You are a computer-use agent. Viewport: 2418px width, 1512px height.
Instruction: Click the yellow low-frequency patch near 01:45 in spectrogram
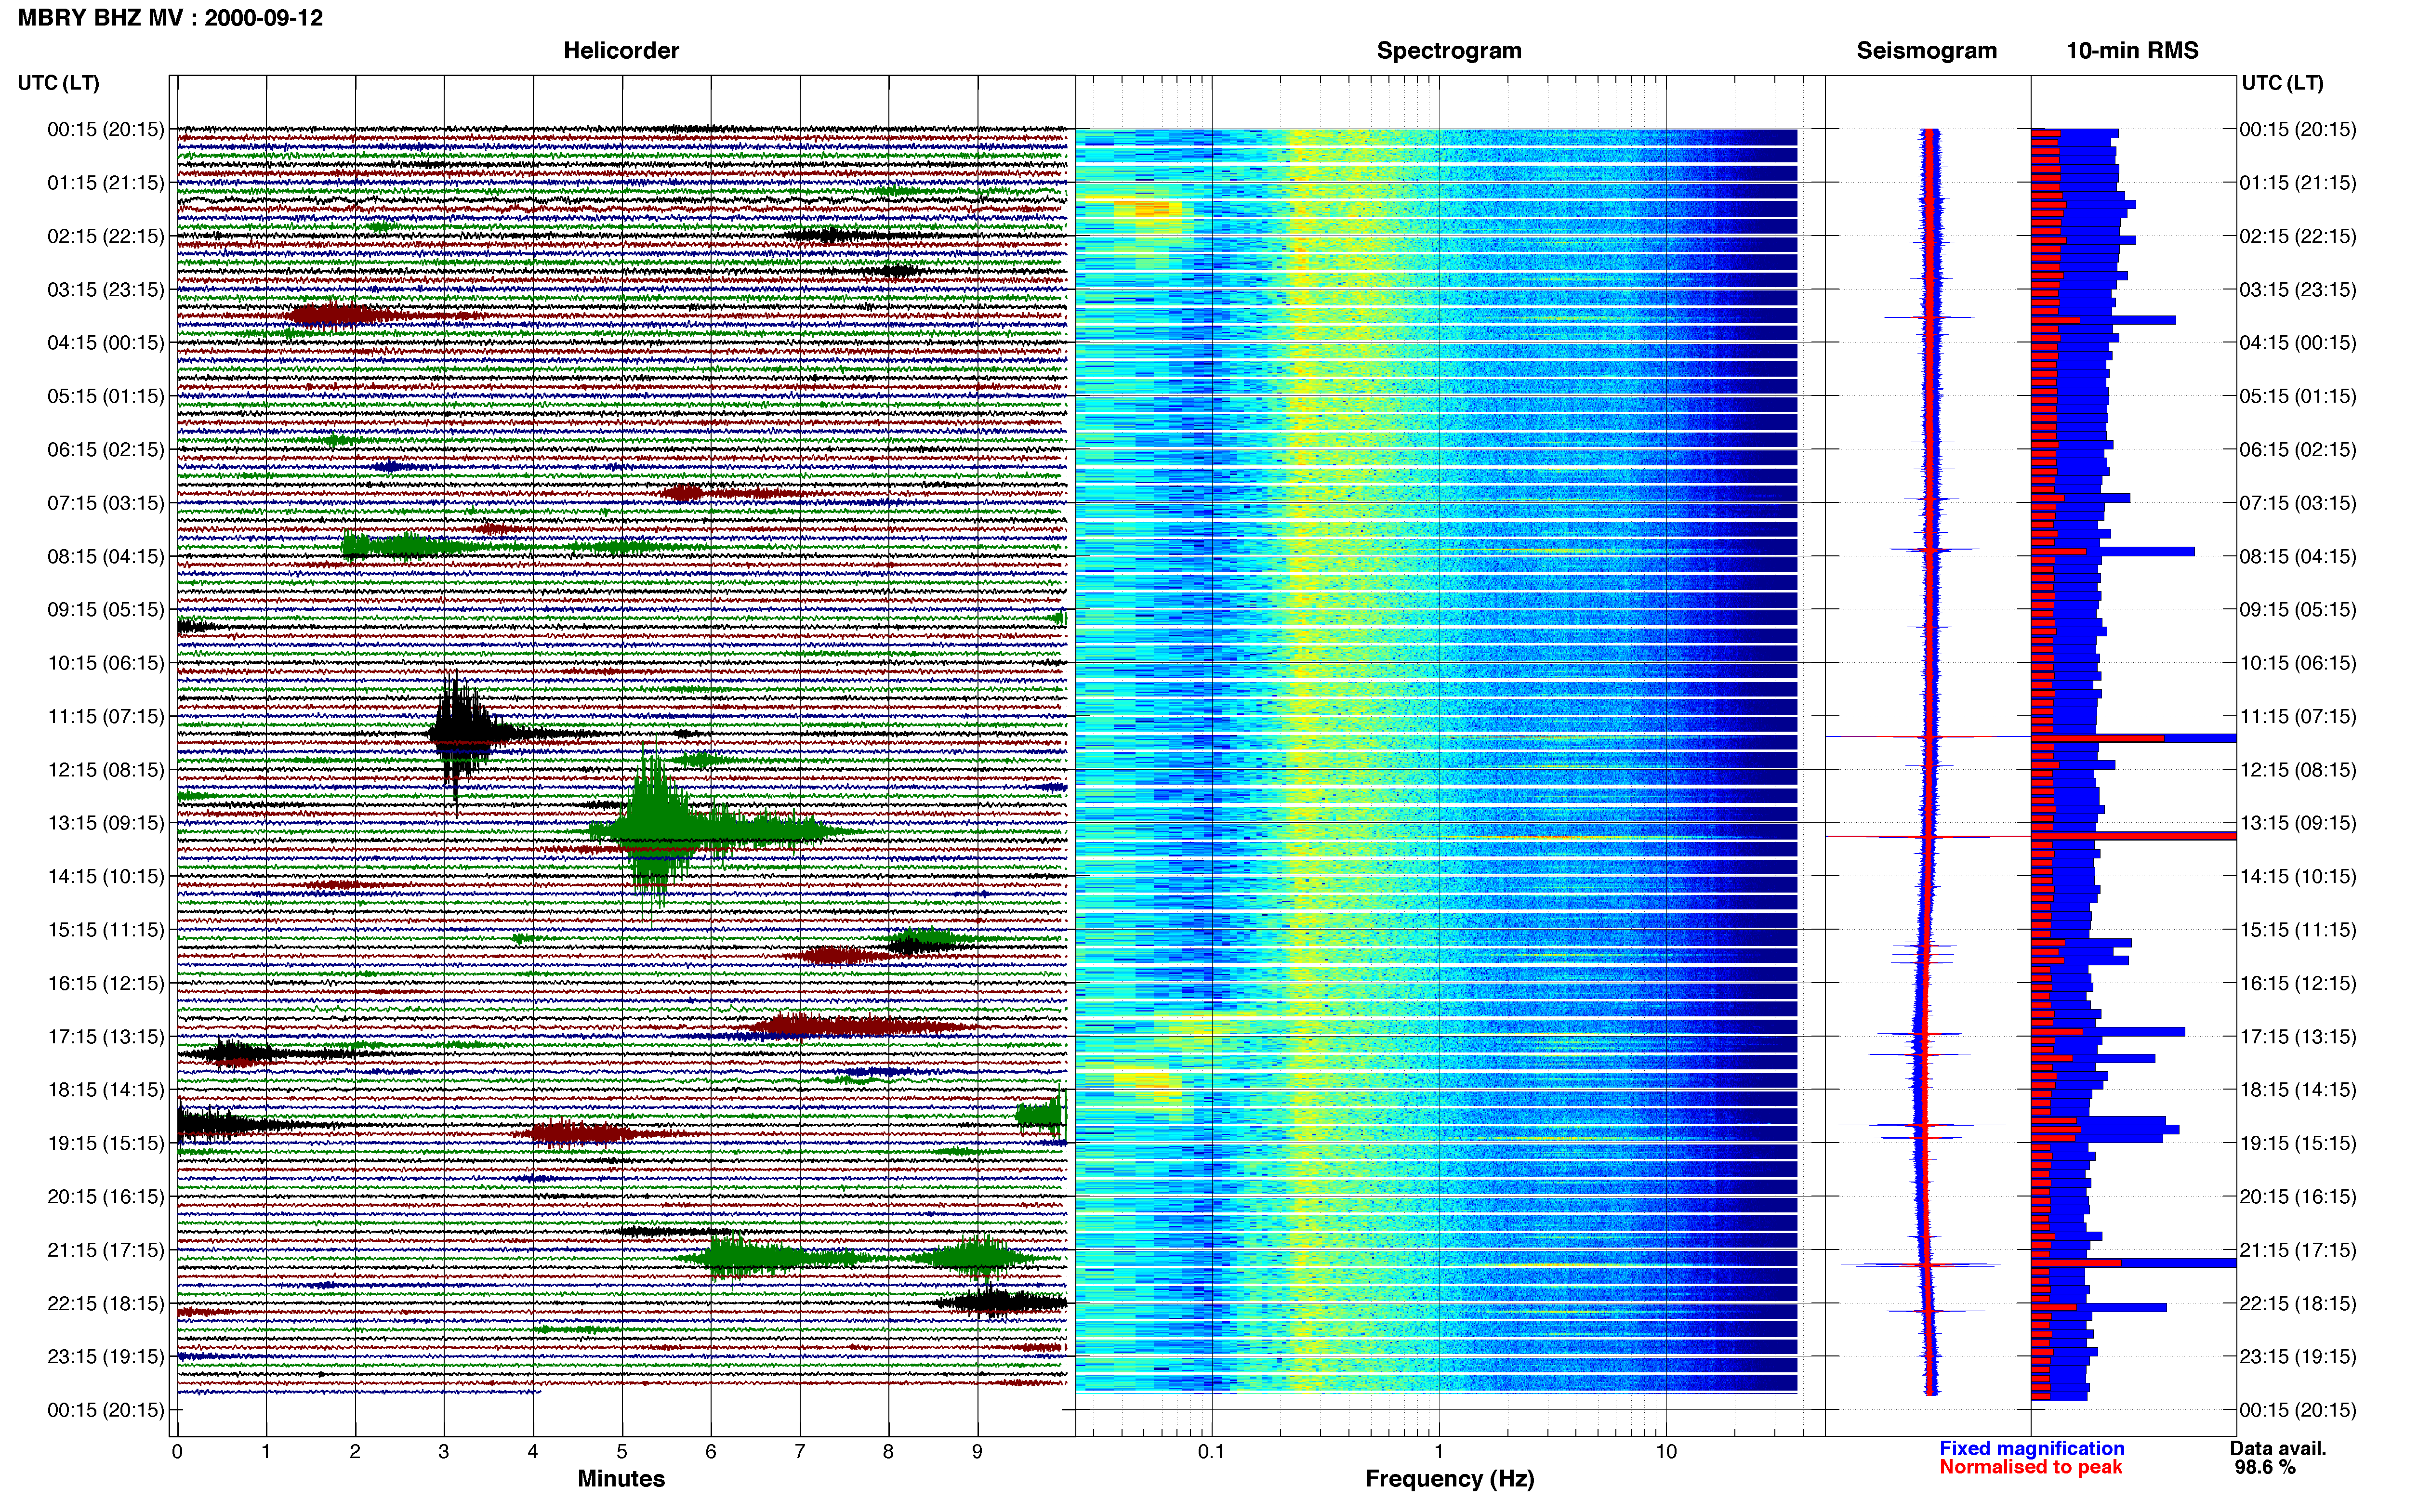point(1147,209)
